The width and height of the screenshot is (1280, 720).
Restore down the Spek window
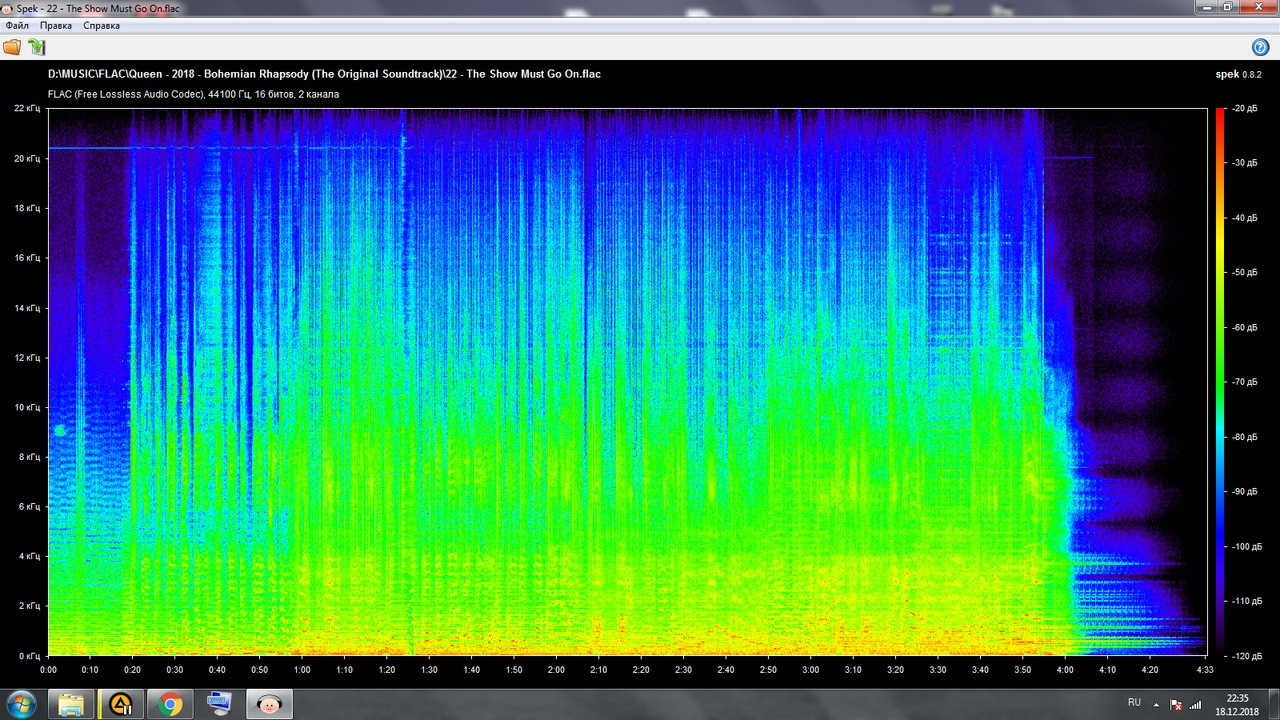pos(1226,7)
